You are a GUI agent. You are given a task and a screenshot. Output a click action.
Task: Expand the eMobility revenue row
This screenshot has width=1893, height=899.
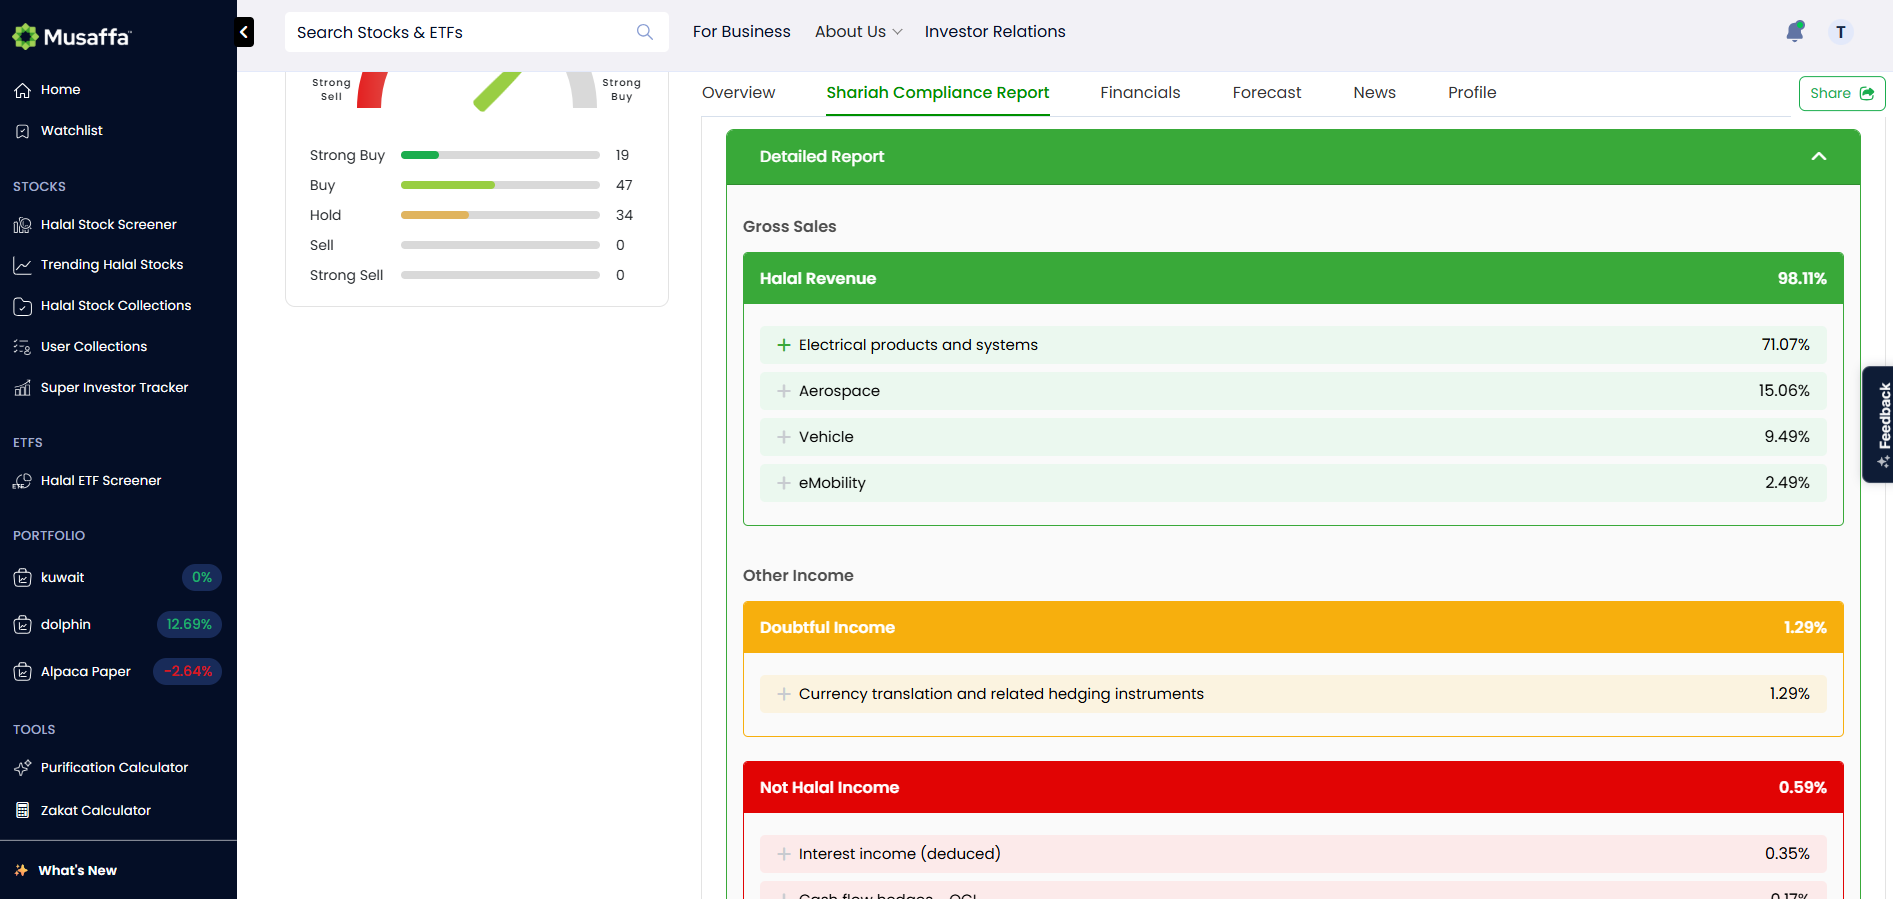click(x=784, y=483)
